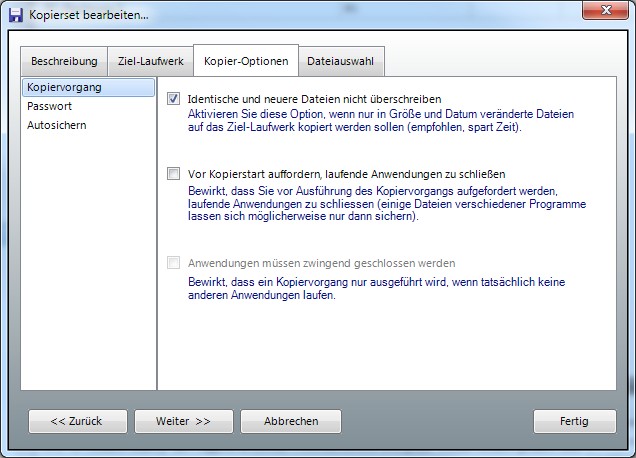Select Kopiervorgang in the left list
The height and width of the screenshot is (458, 636).
pos(65,88)
